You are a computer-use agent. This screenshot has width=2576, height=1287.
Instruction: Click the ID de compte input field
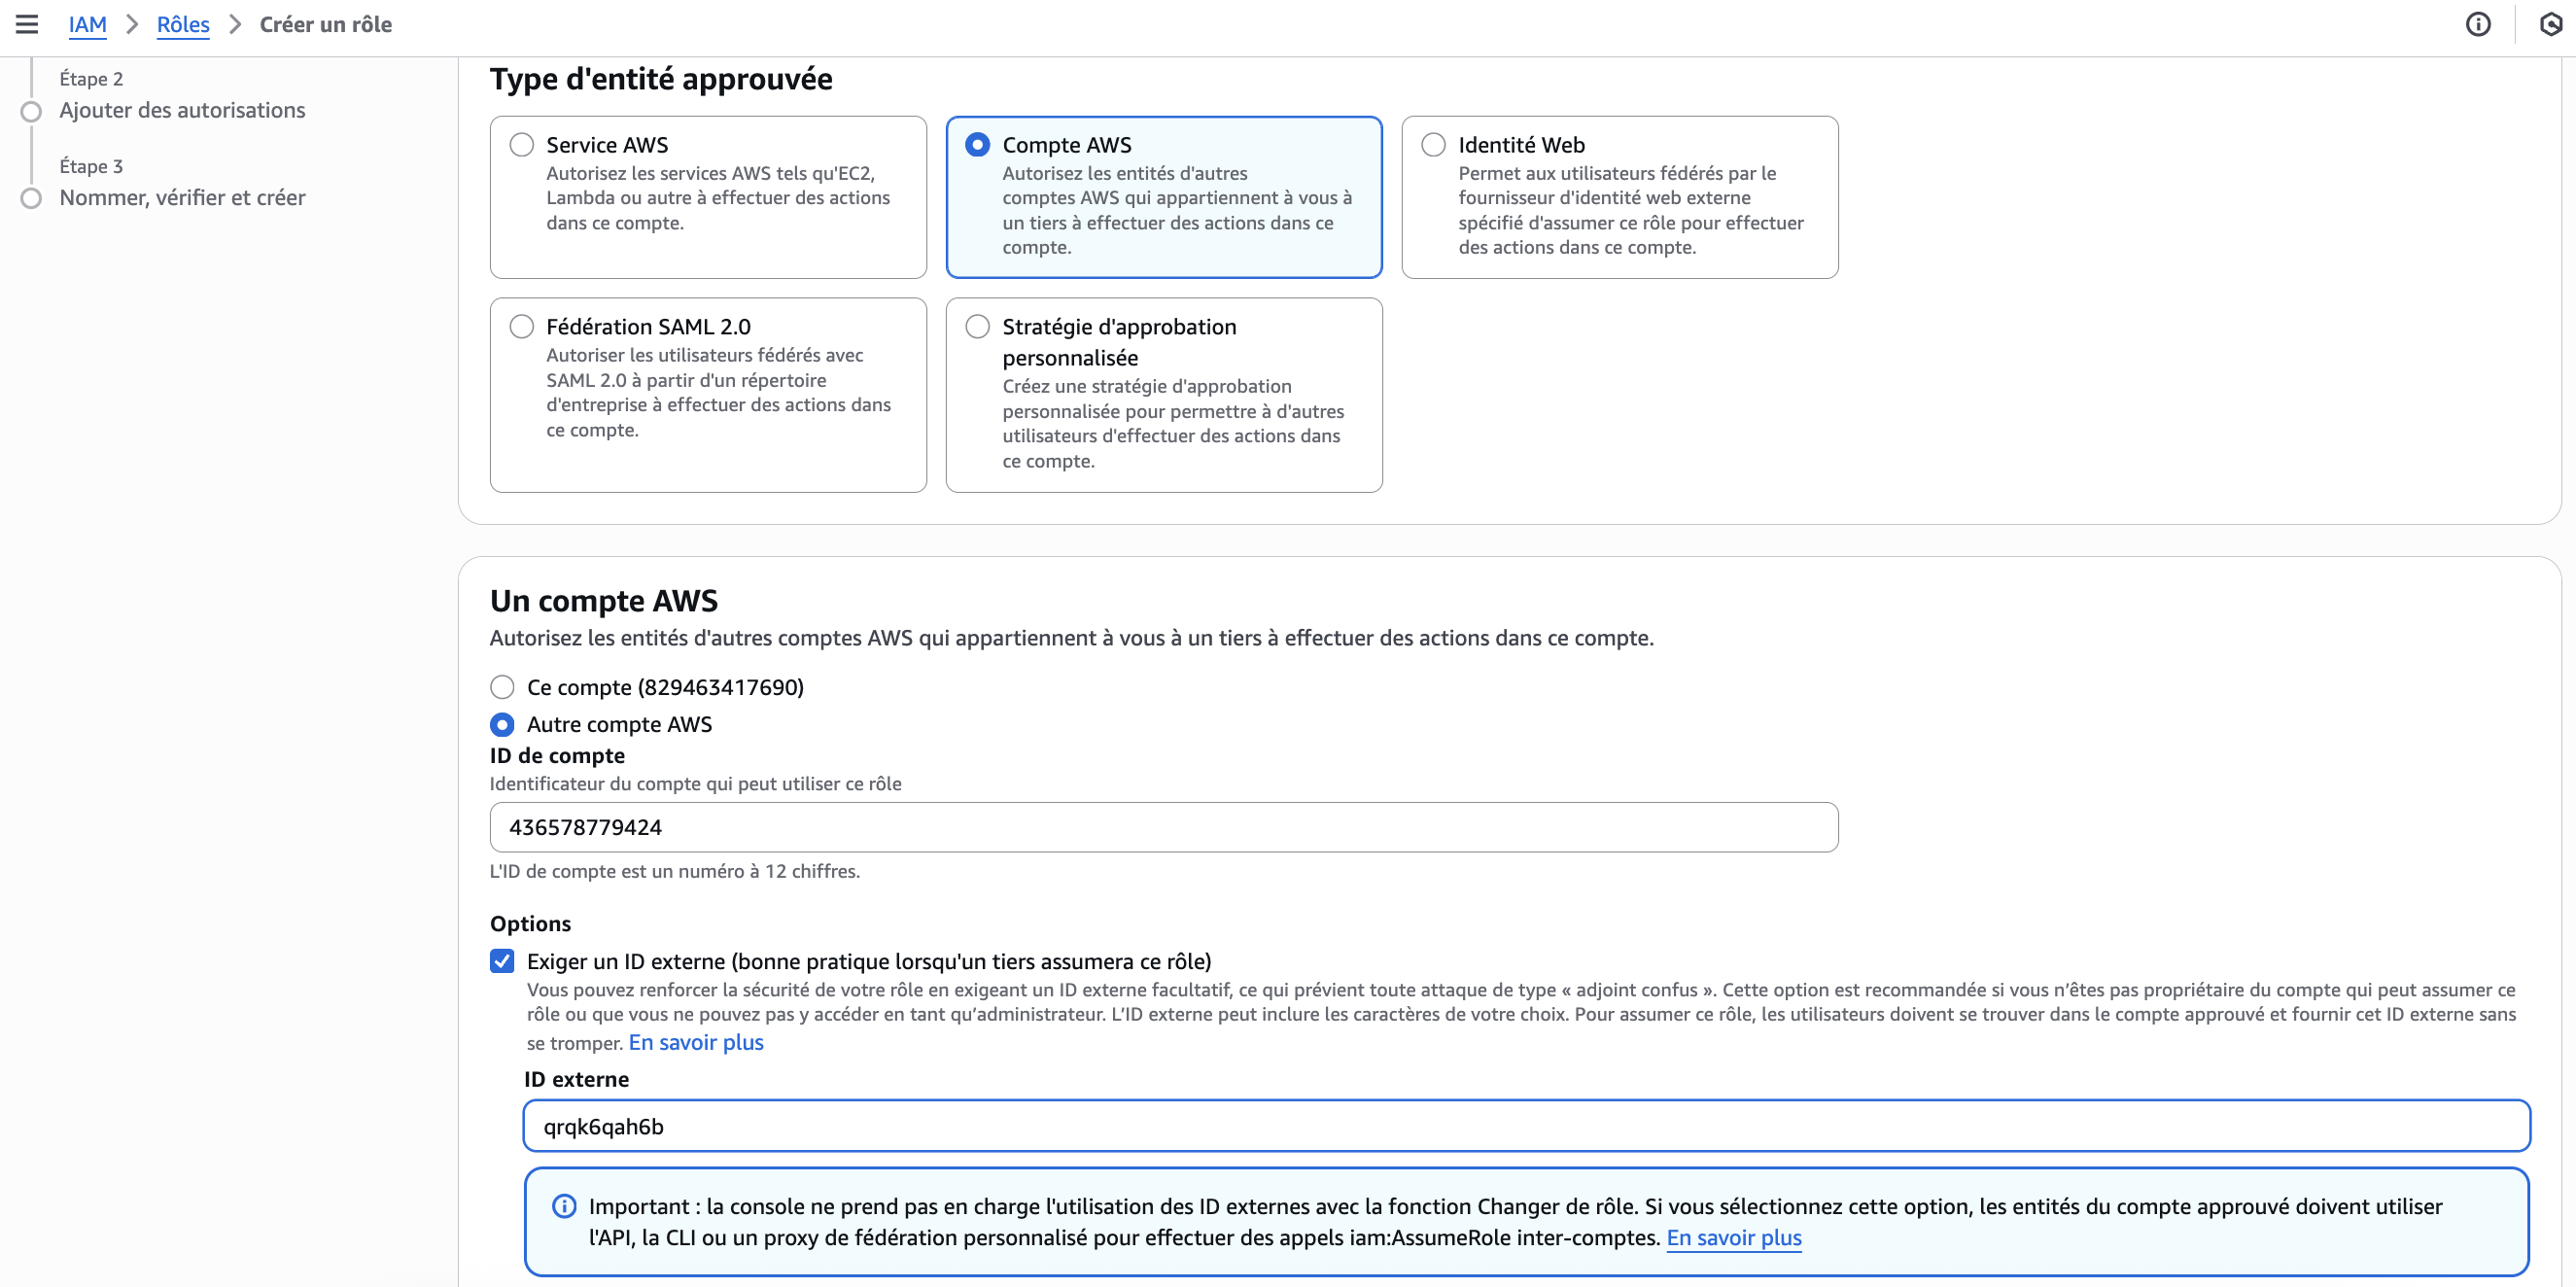point(1163,827)
